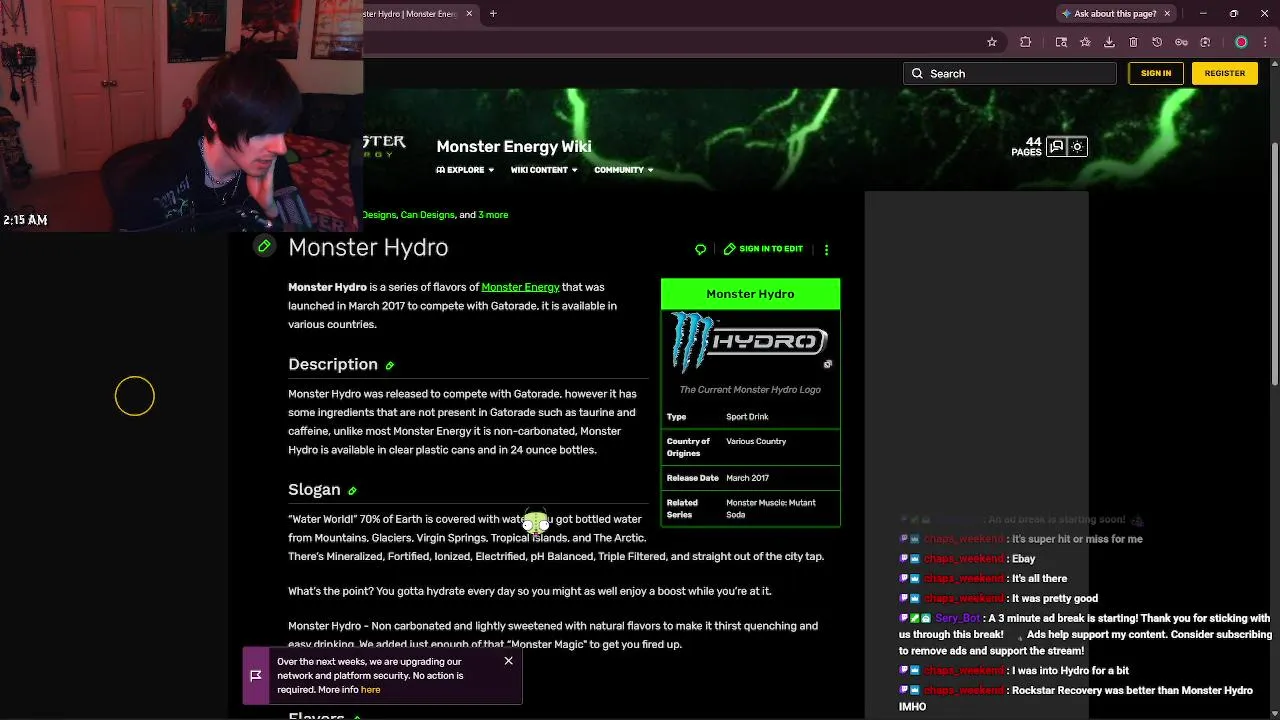Bookmark this page with the star icon
Image resolution: width=1280 pixels, height=720 pixels.
click(x=991, y=42)
